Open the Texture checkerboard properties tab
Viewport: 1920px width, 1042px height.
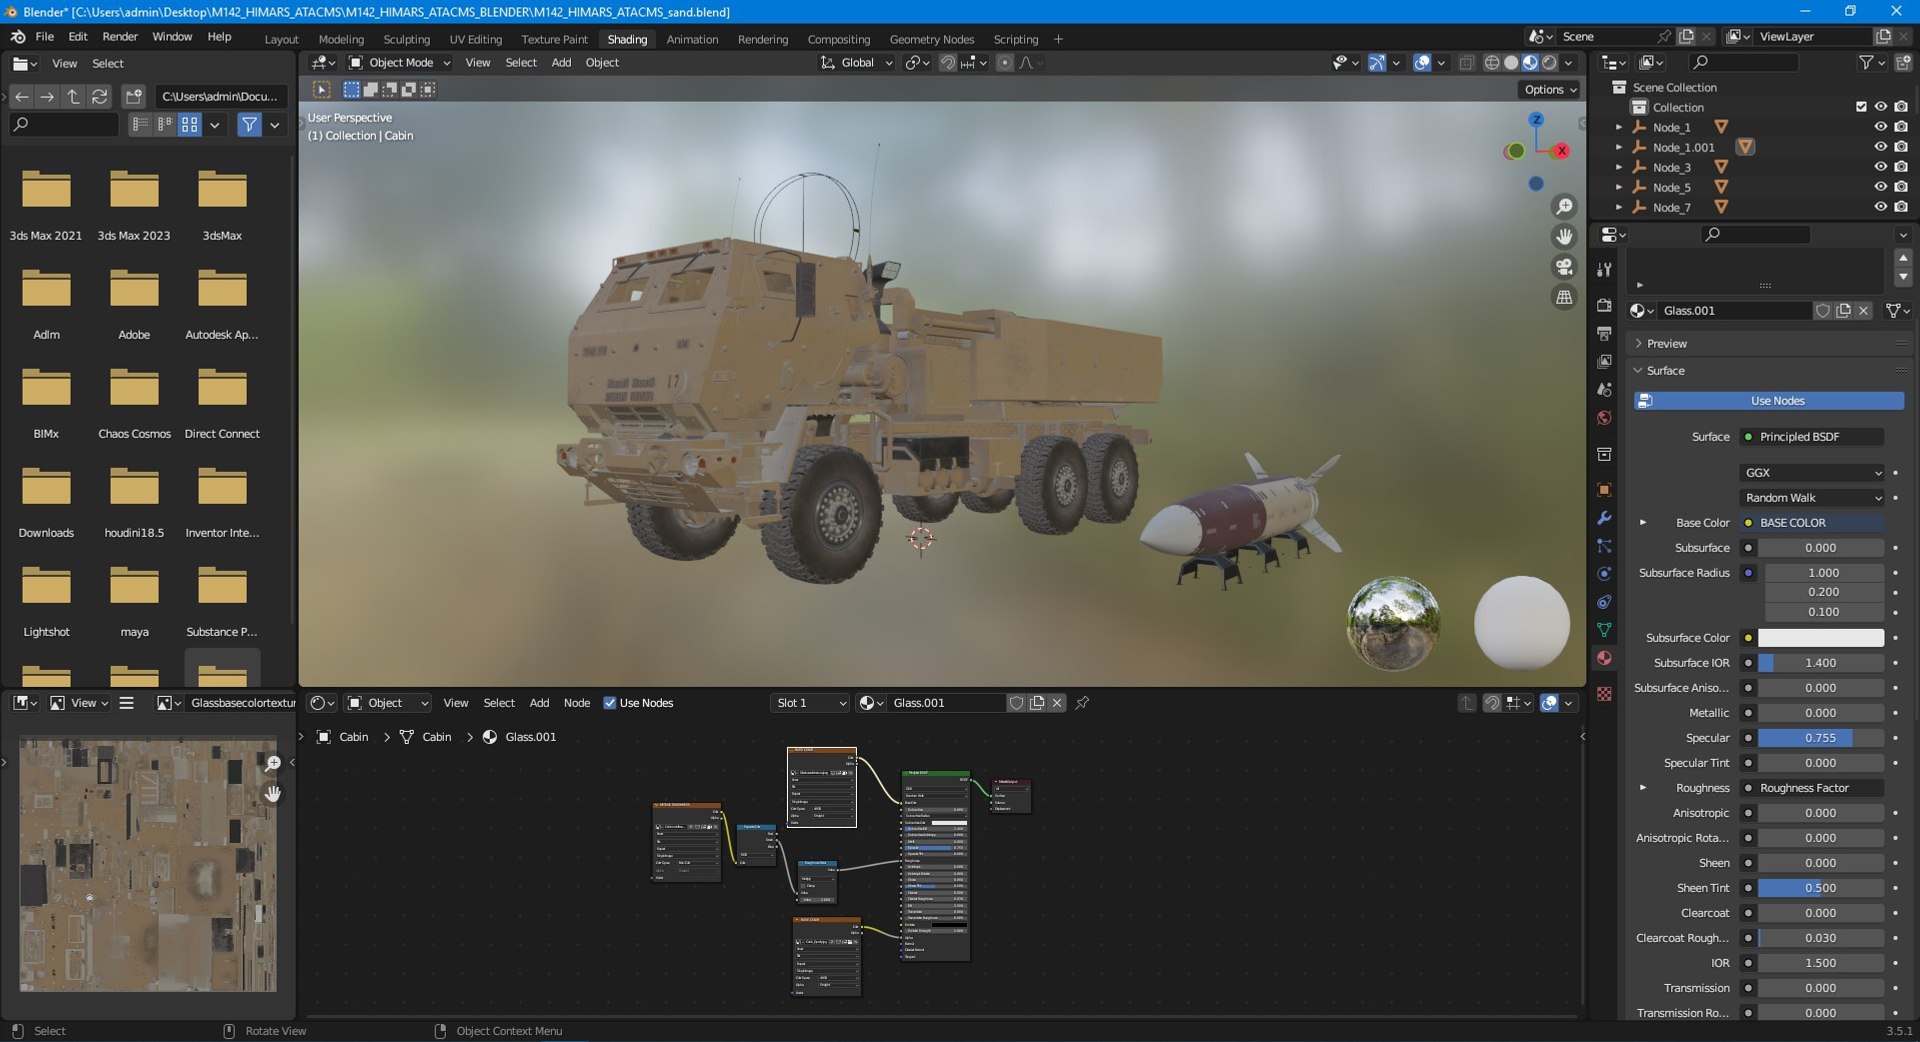[x=1604, y=694]
